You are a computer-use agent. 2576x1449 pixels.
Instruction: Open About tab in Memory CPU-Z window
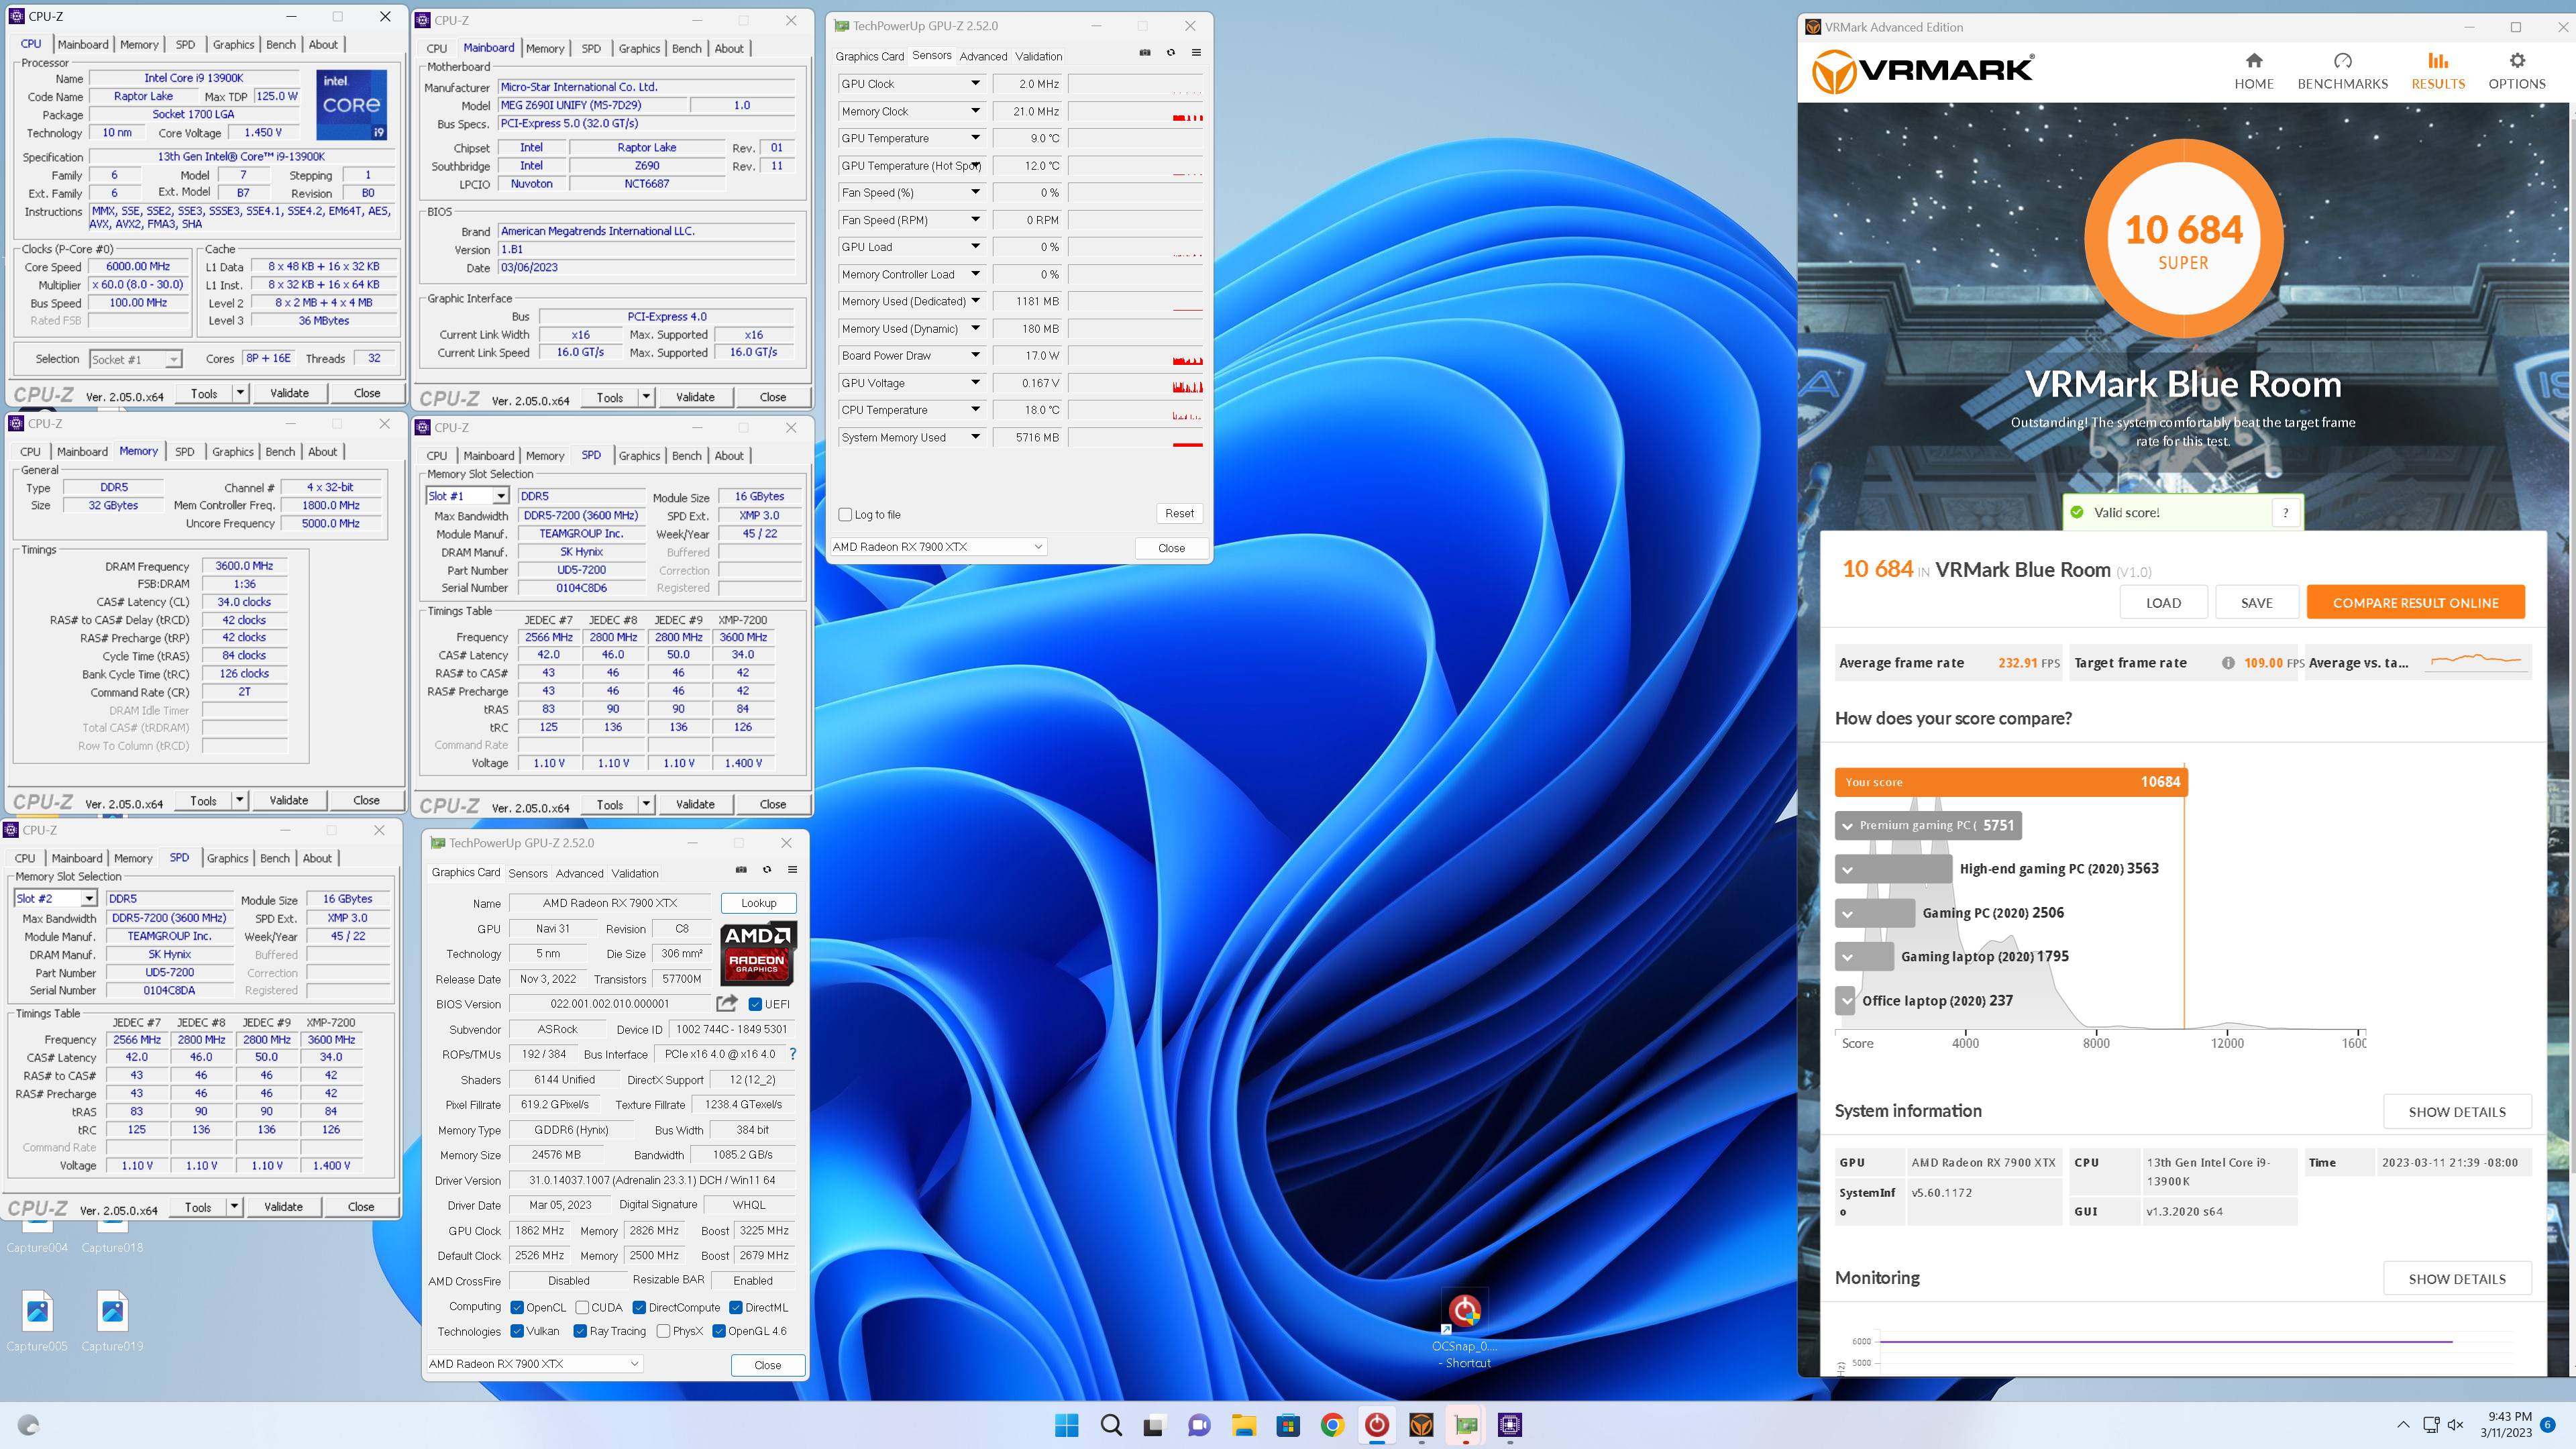(322, 452)
